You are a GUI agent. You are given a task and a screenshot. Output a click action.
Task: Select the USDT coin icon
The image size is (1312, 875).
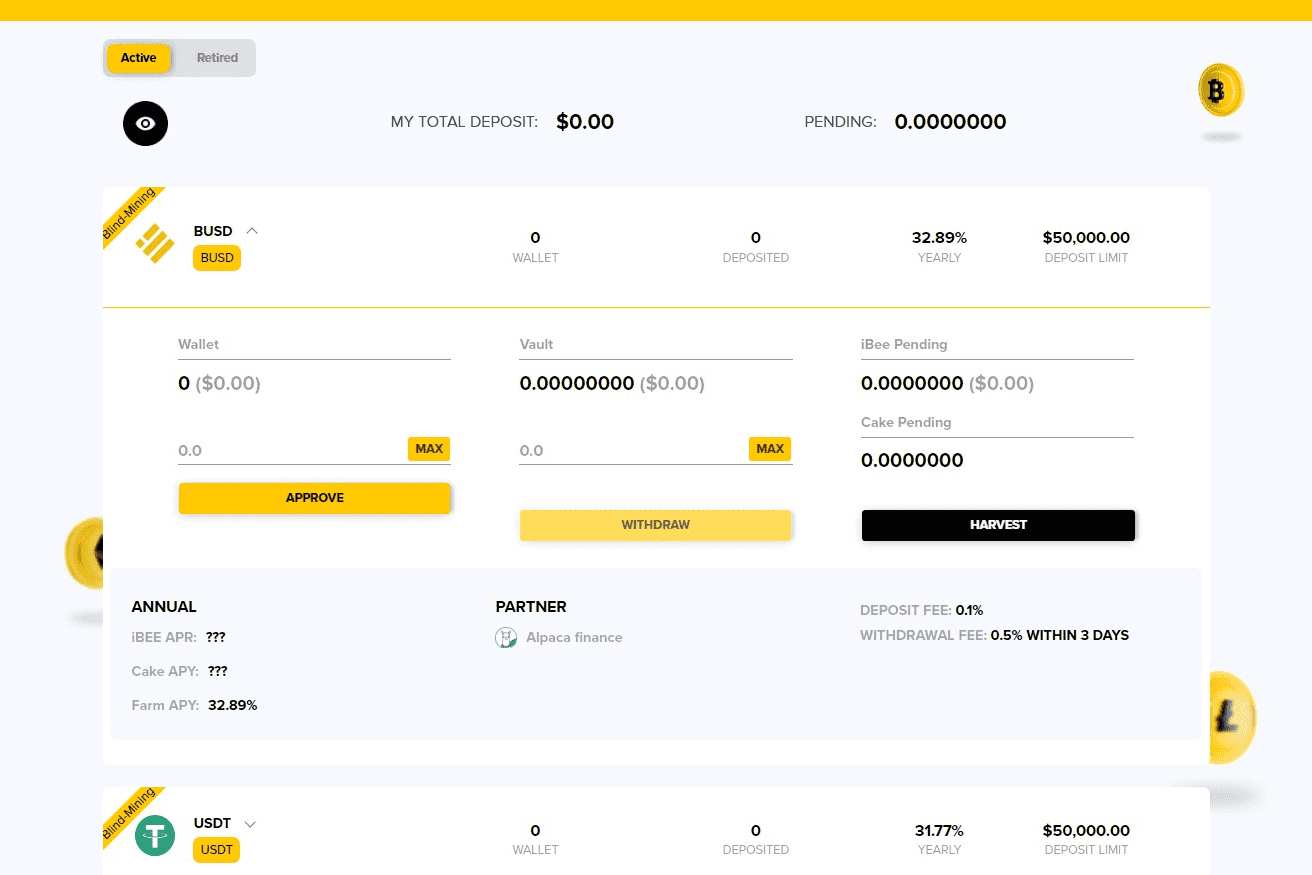coord(155,835)
